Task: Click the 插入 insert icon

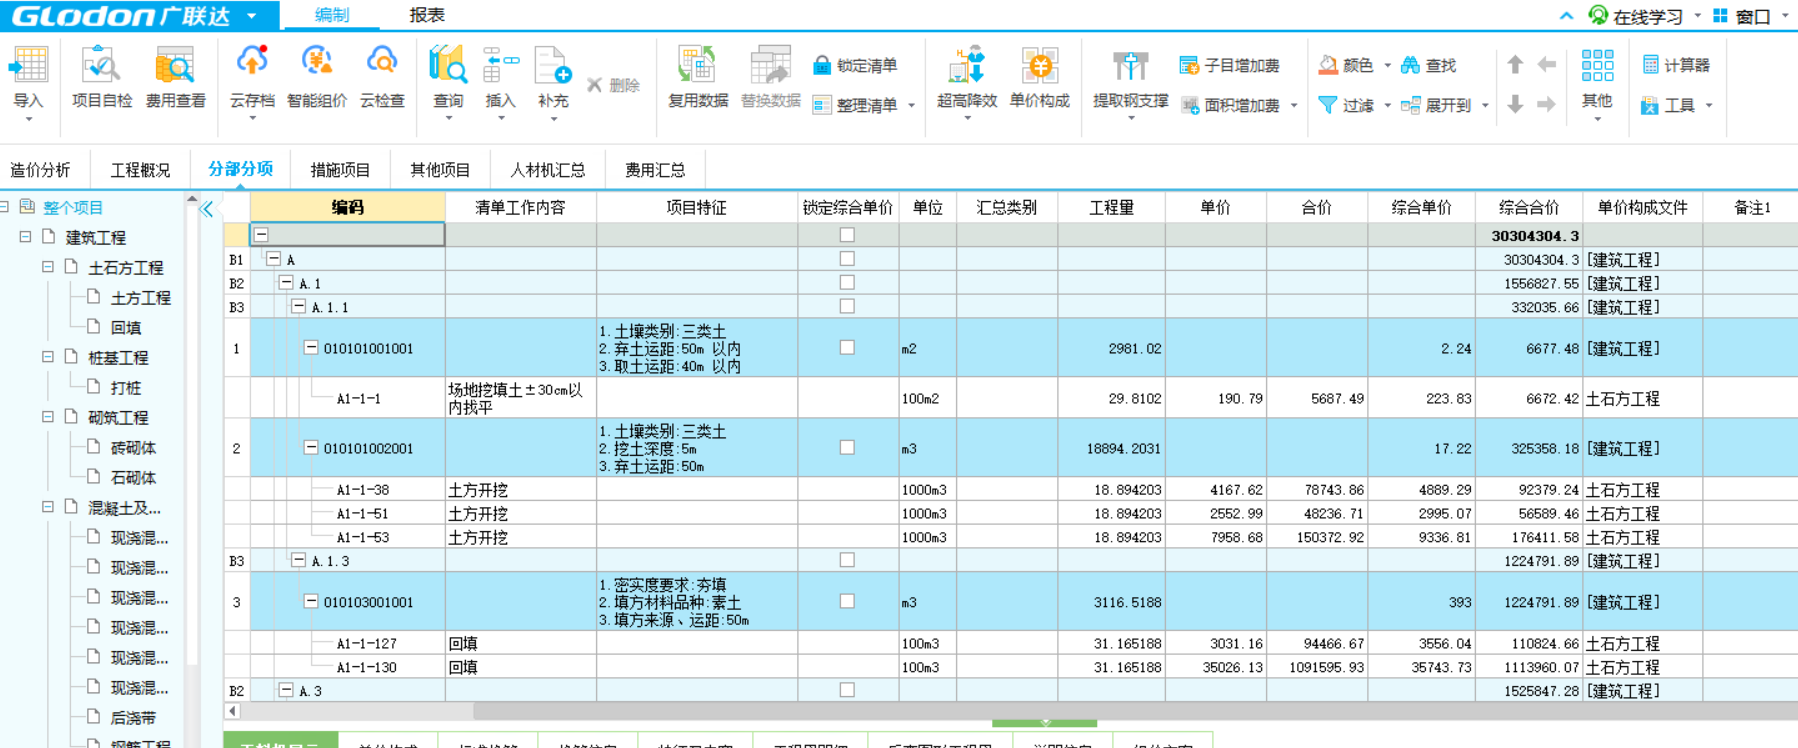Action: (x=500, y=65)
